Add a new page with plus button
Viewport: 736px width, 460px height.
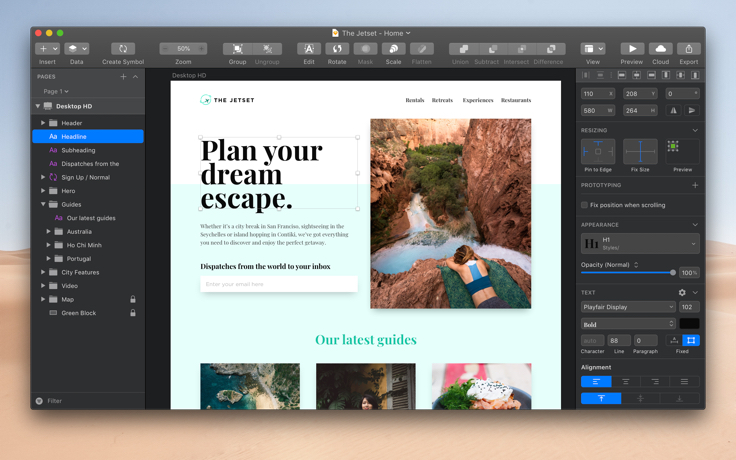pos(123,77)
